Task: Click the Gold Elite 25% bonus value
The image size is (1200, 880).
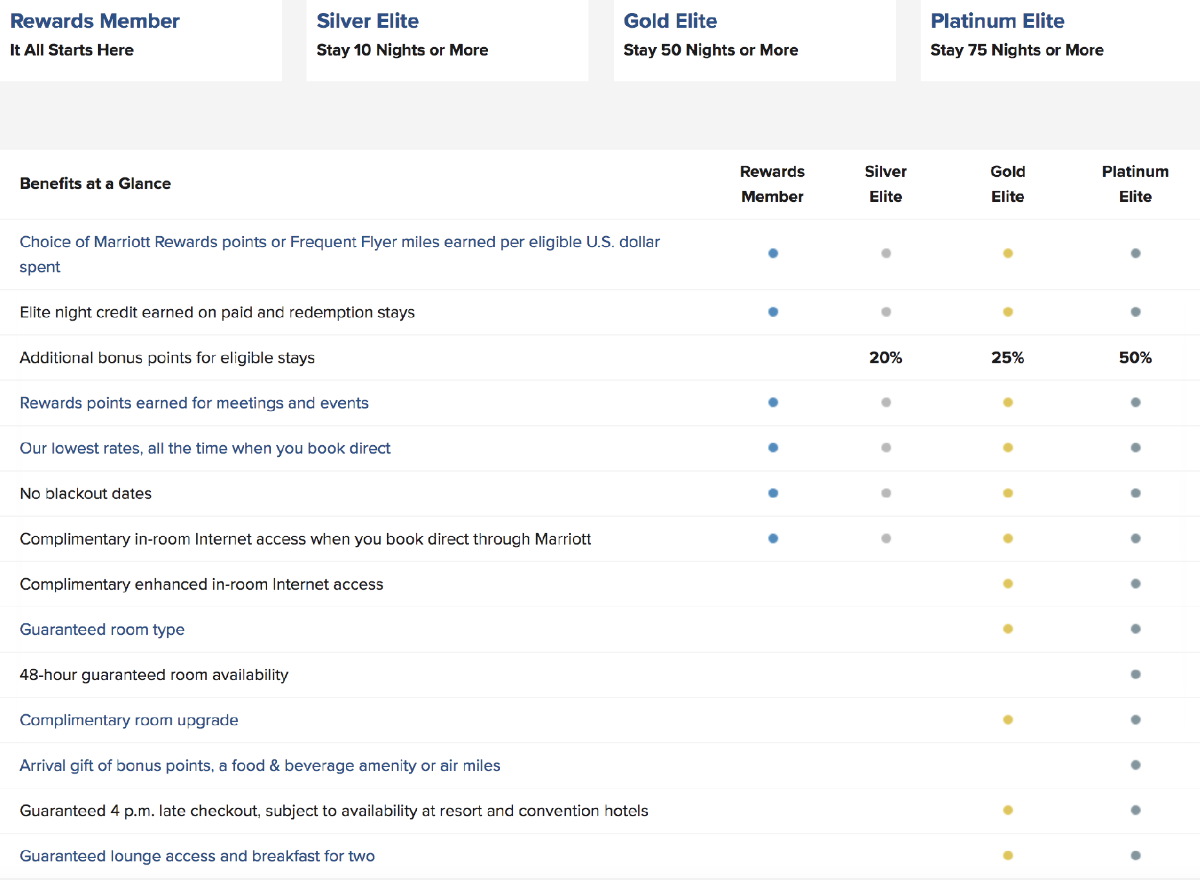Action: 1008,357
